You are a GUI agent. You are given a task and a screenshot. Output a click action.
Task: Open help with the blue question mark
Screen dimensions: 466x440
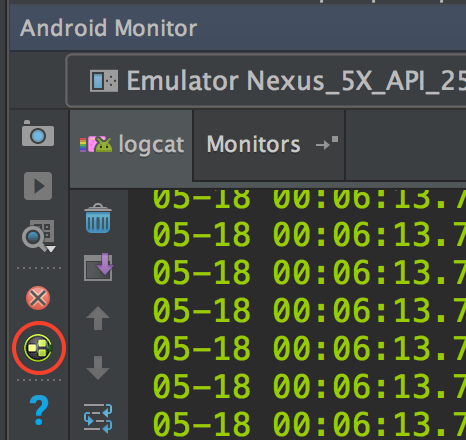pyautogui.click(x=39, y=410)
